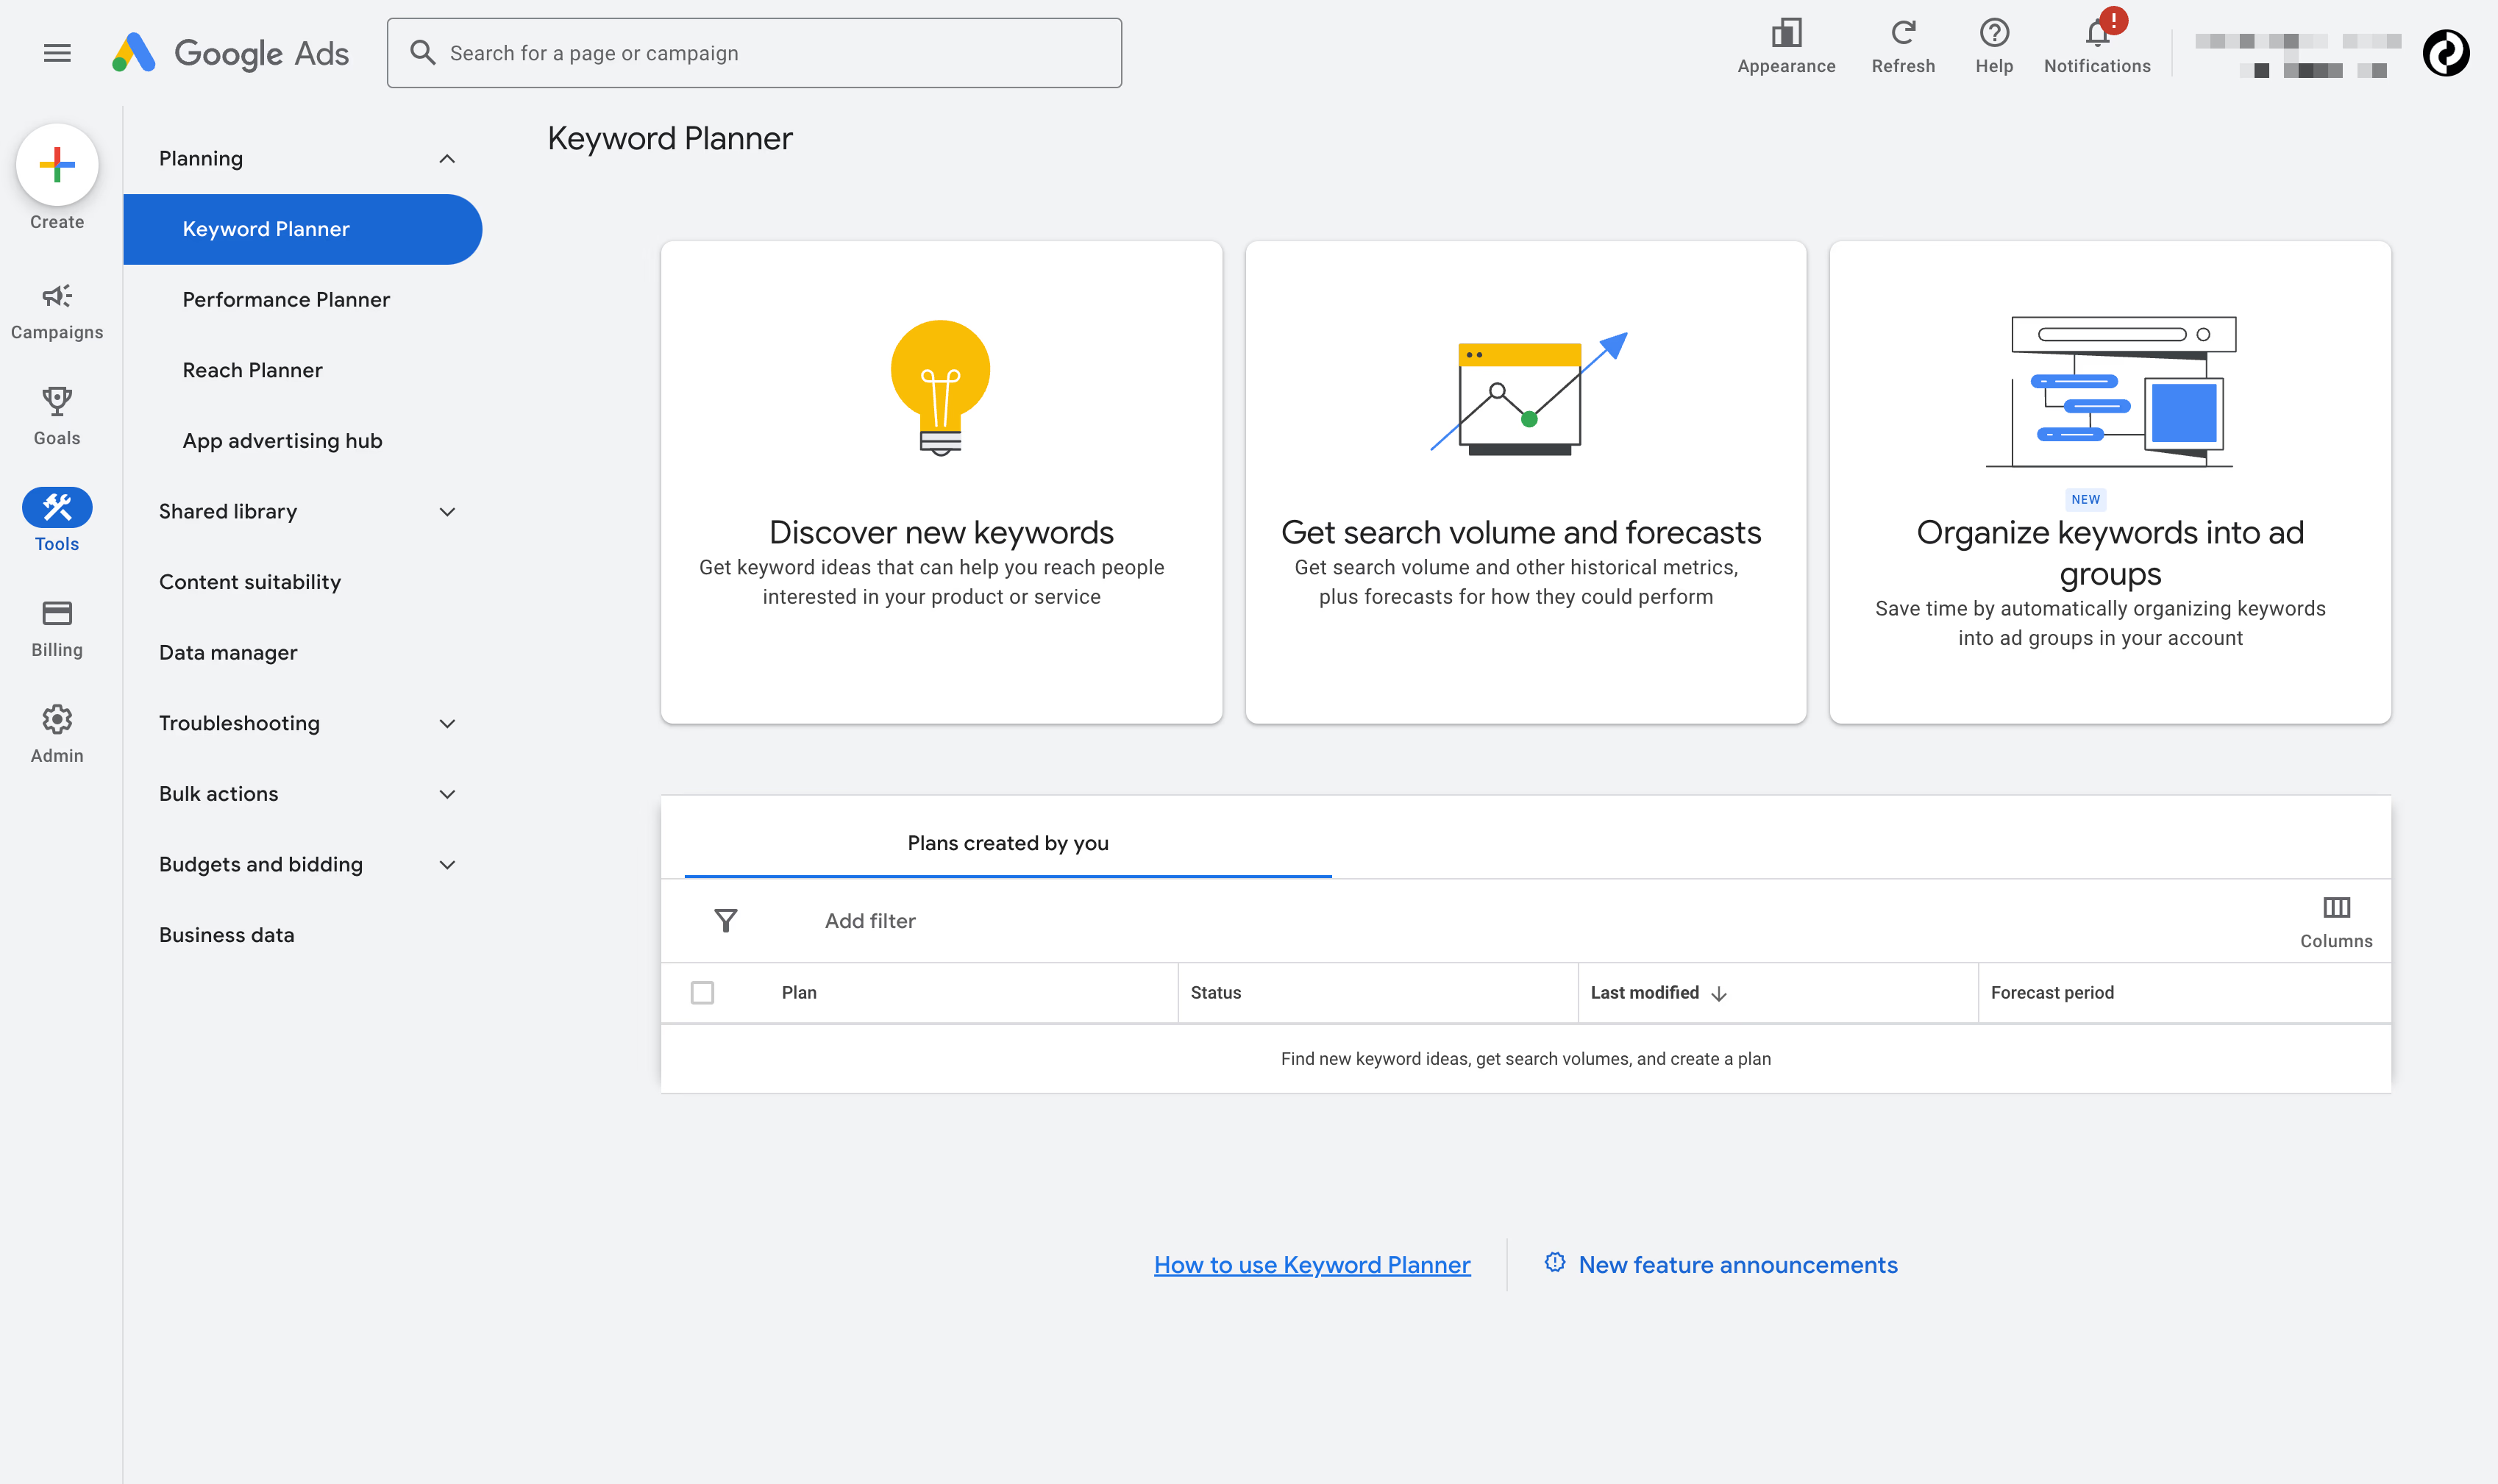
Task: Expand Budgets and bidding section
Action: pyautogui.click(x=447, y=865)
